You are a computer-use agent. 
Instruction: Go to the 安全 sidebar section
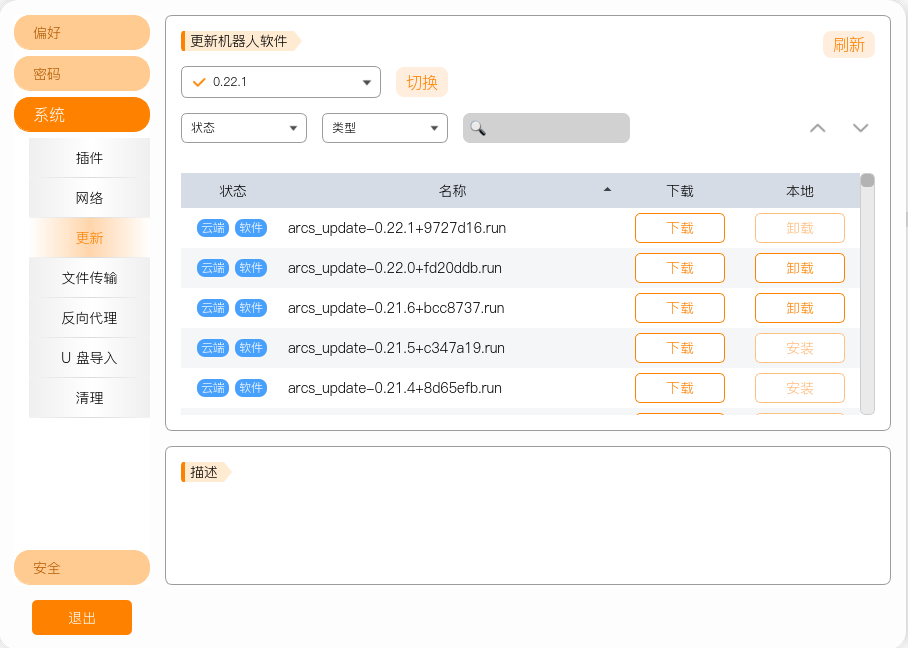pyautogui.click(x=82, y=568)
